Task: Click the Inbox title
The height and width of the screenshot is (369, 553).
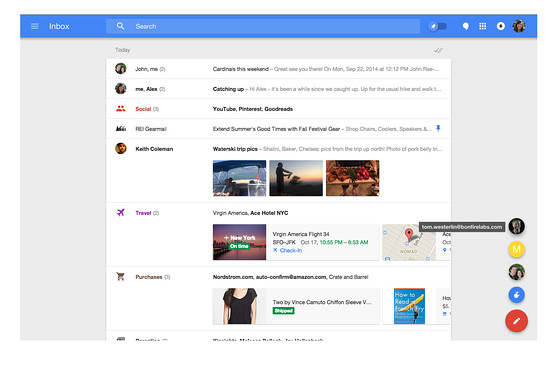Action: [x=59, y=26]
